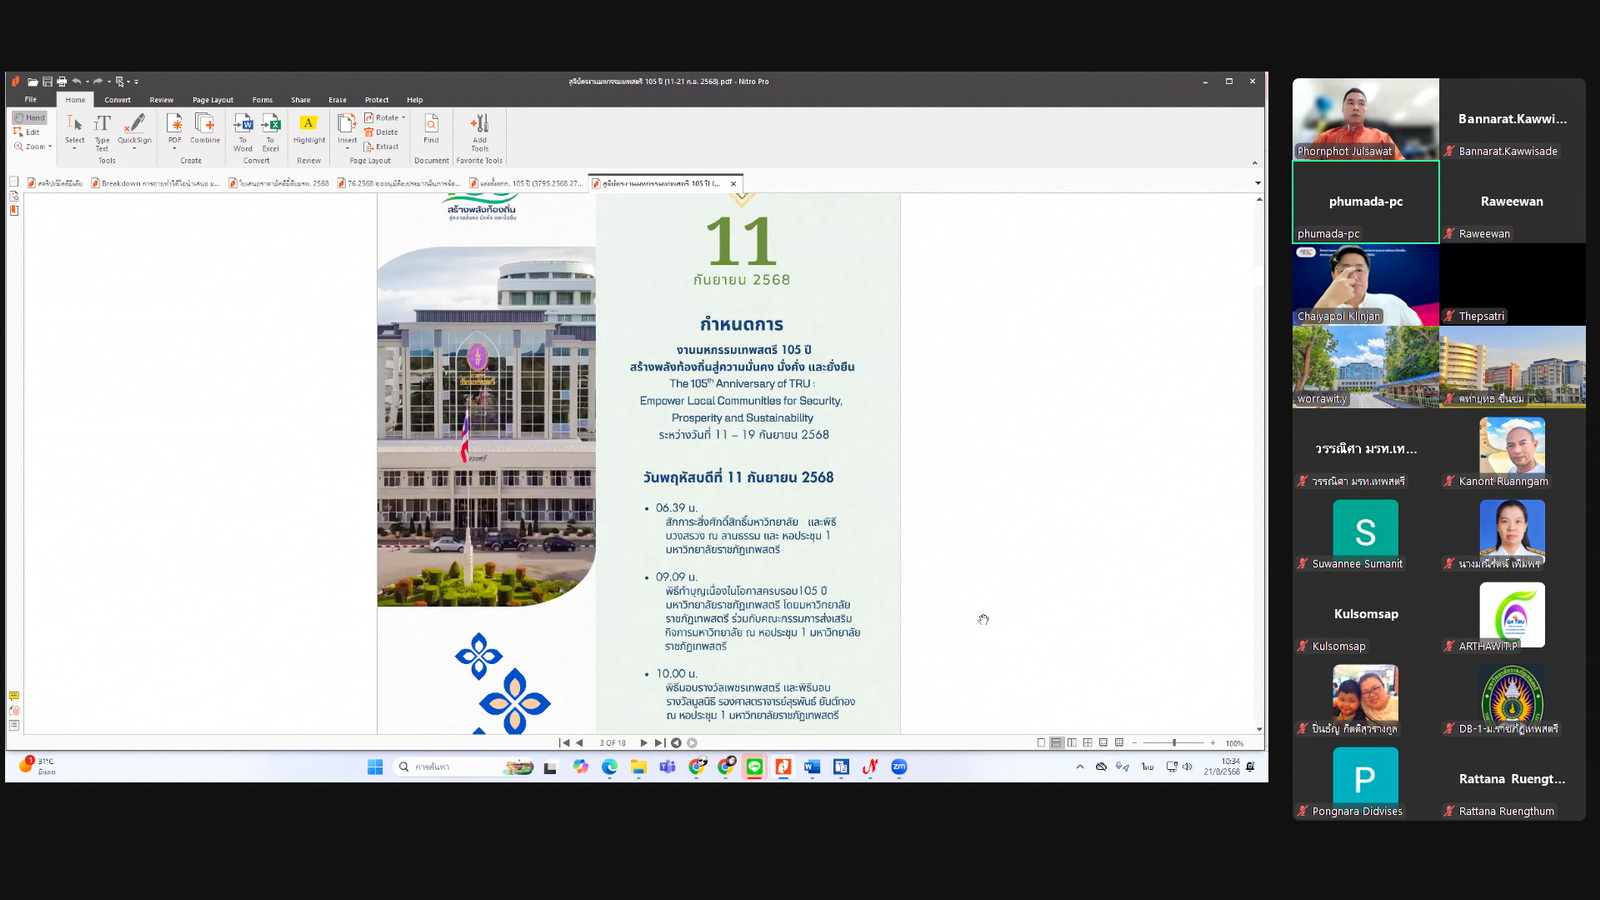Click the Open folder icon in quick access
Viewport: 1600px width, 900px height.
(32, 82)
